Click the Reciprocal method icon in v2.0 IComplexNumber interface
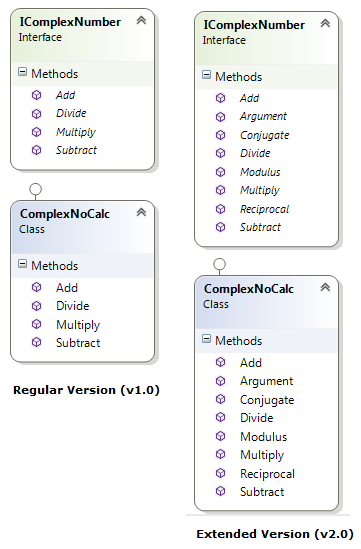 220,209
